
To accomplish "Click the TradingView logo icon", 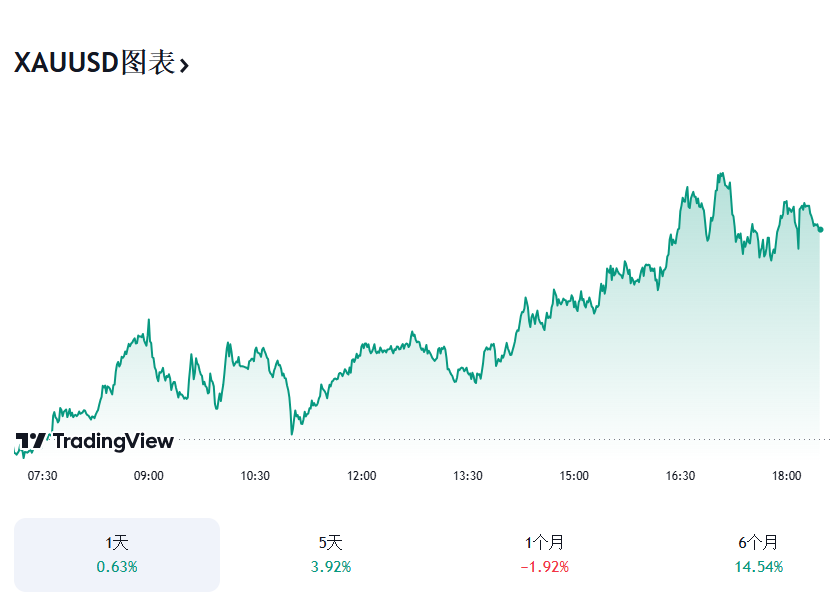I will coord(30,441).
